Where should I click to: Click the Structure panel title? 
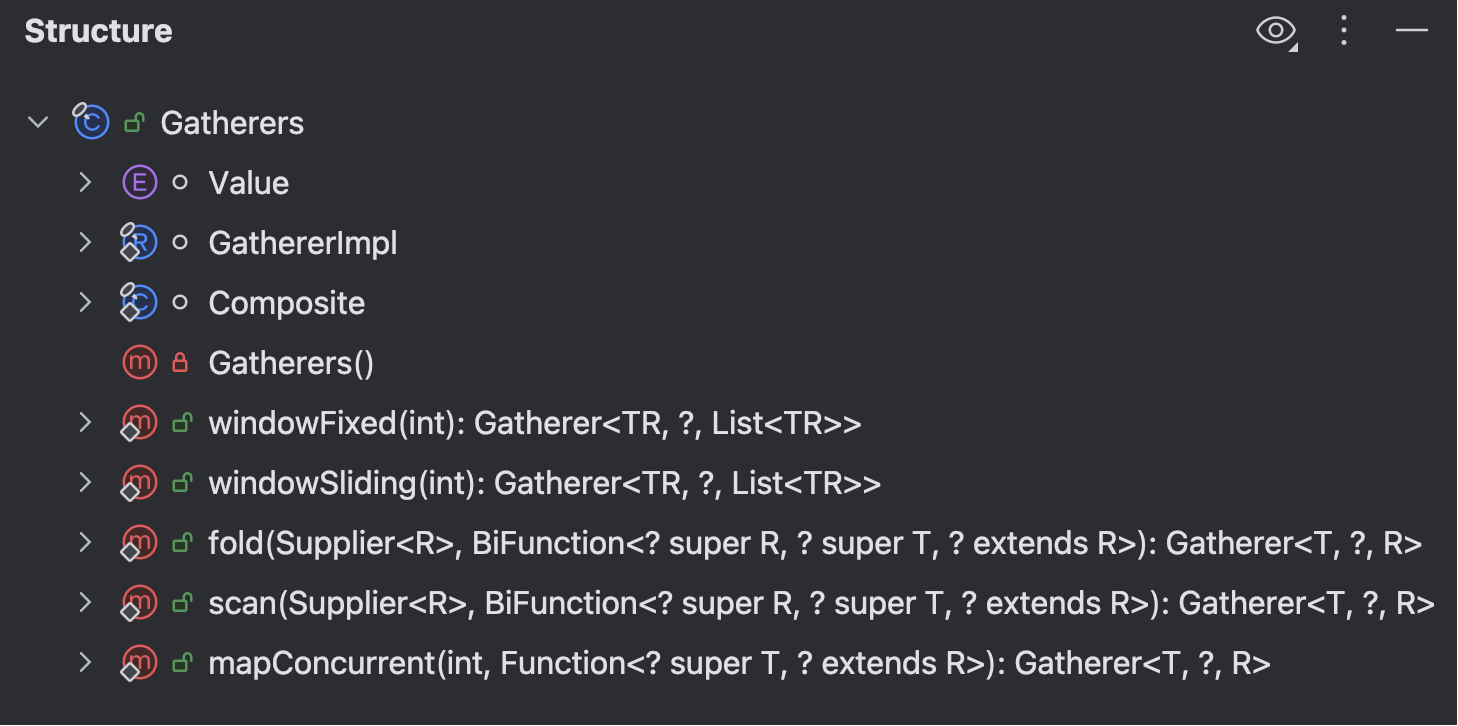(98, 32)
